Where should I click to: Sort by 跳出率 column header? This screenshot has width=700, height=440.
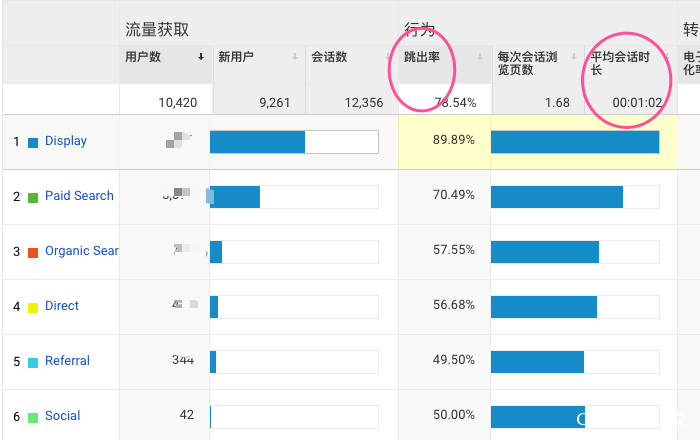[x=421, y=57]
